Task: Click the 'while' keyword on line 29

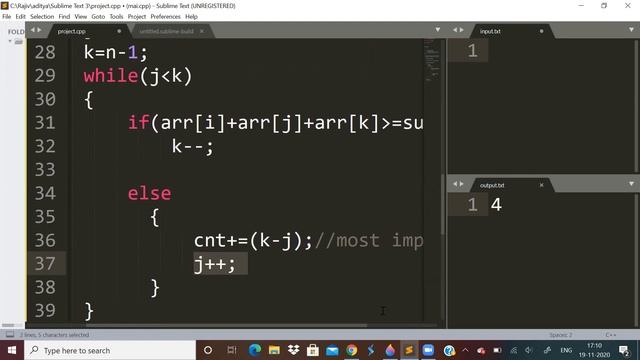Action: (111, 76)
